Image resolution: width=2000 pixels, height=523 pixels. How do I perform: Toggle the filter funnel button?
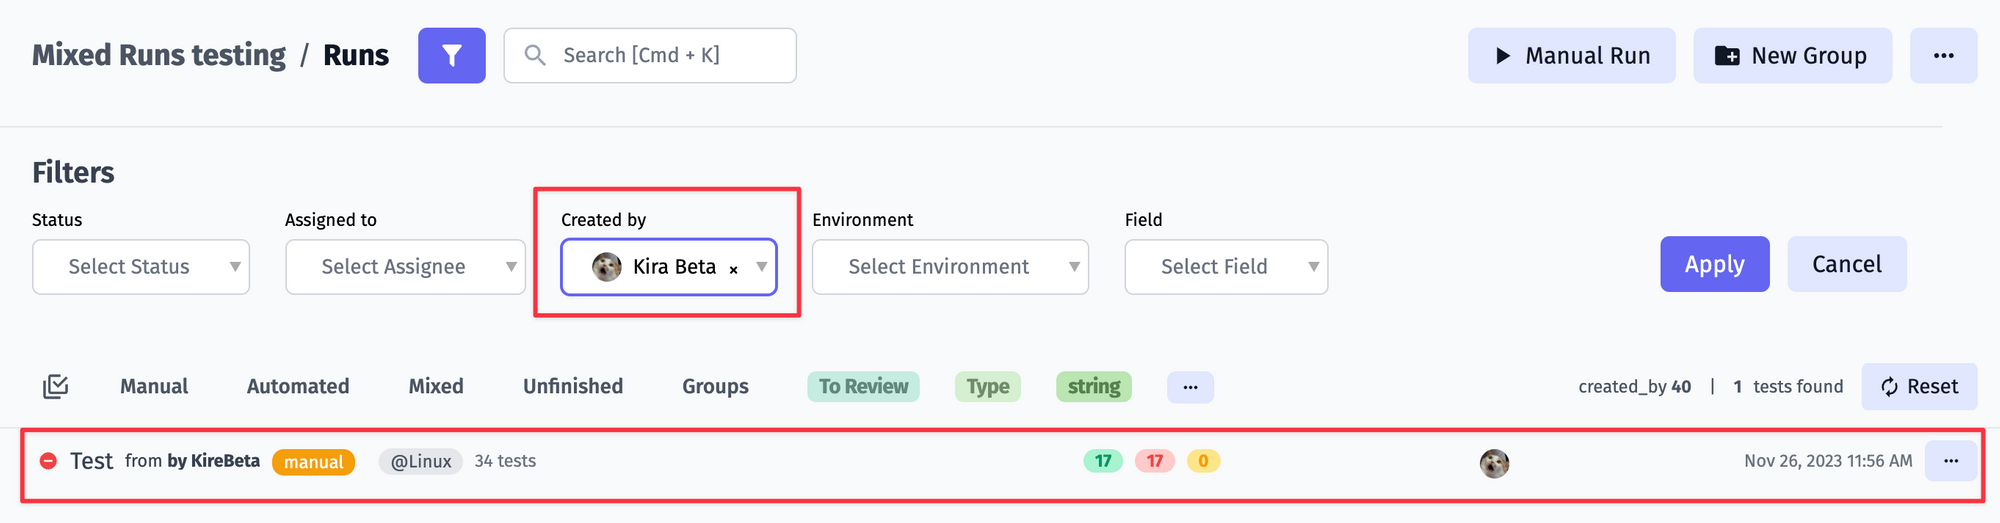(x=452, y=56)
